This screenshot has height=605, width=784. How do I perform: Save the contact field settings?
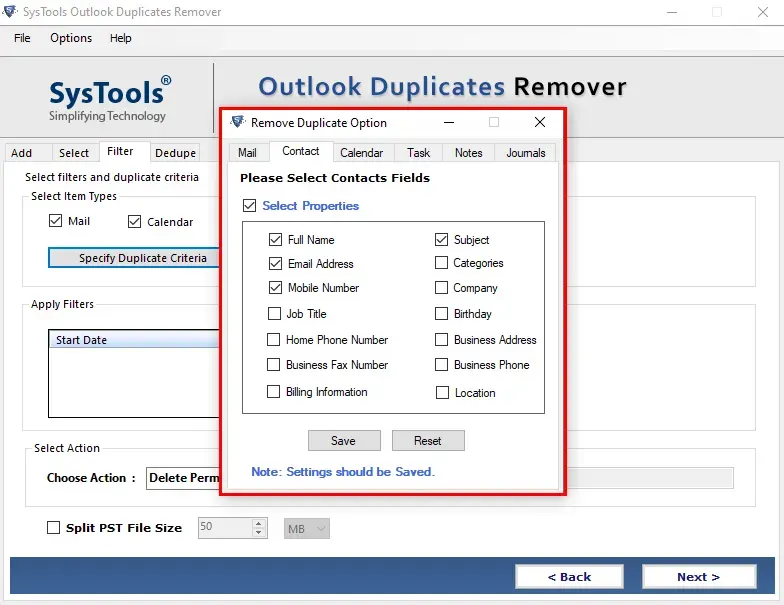click(344, 440)
